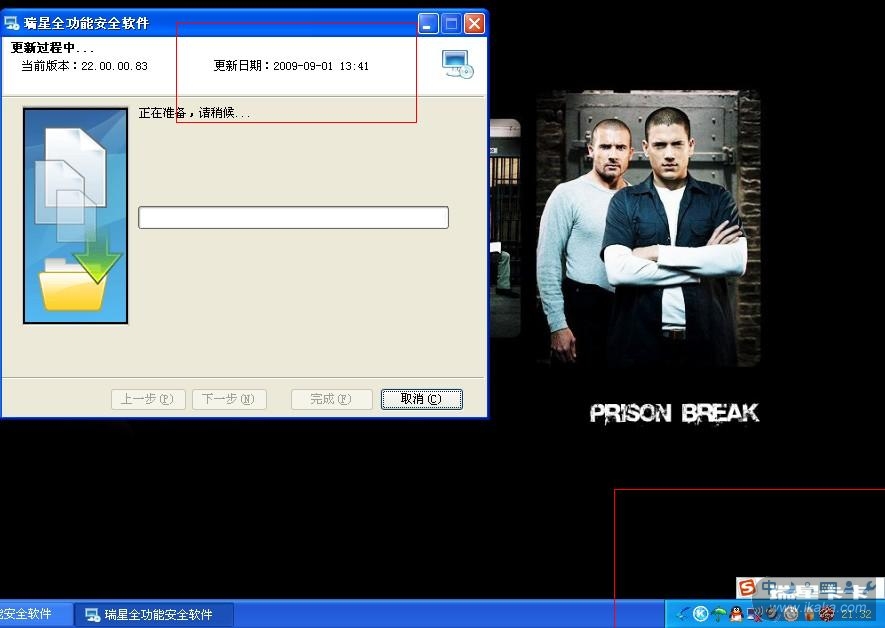Viewport: 885px width, 628px height.
Task: Open the QQ penguin icon in the system tray
Action: (x=736, y=613)
